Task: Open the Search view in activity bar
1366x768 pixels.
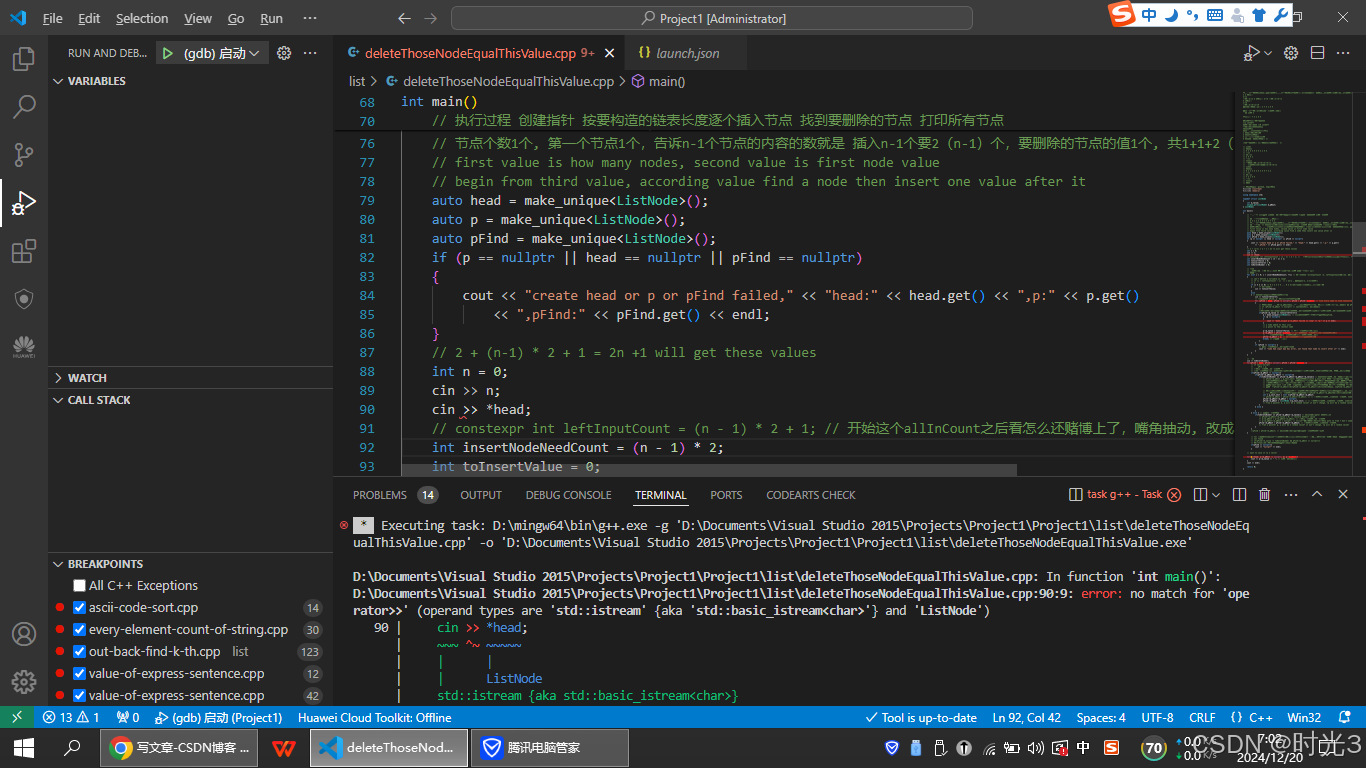Action: [24, 106]
